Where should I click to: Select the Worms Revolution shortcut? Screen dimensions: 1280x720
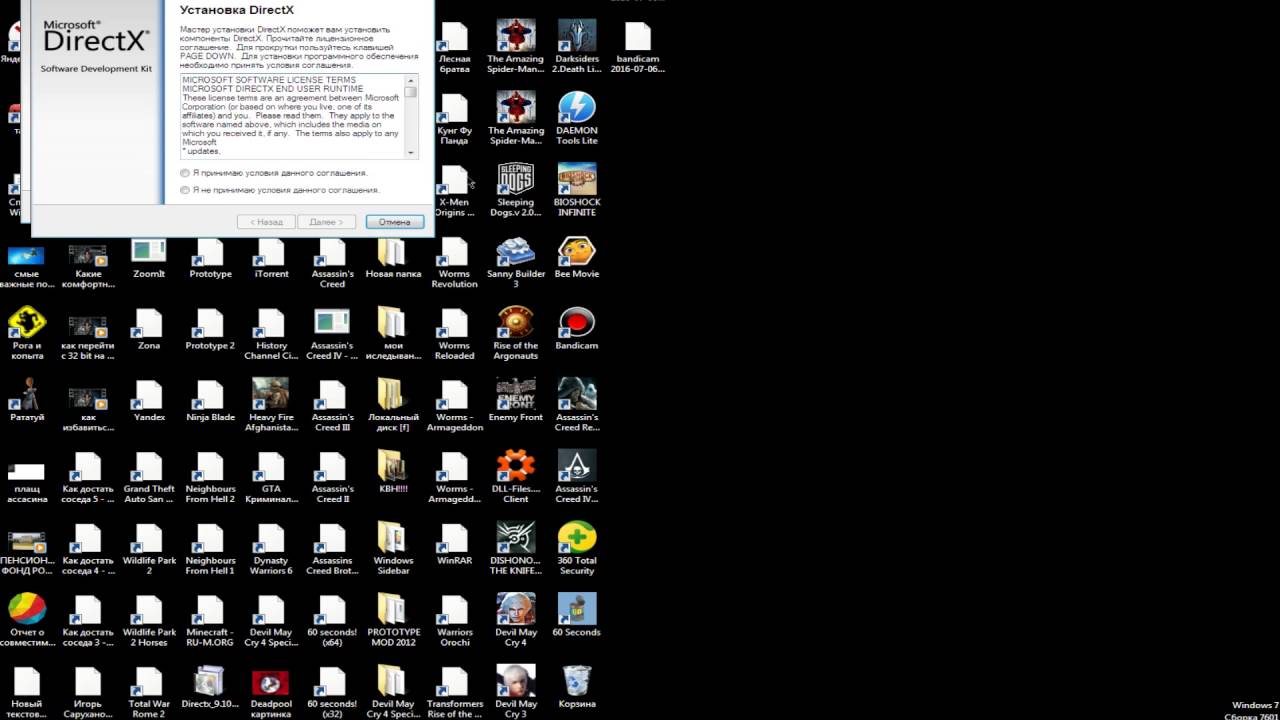coord(454,262)
